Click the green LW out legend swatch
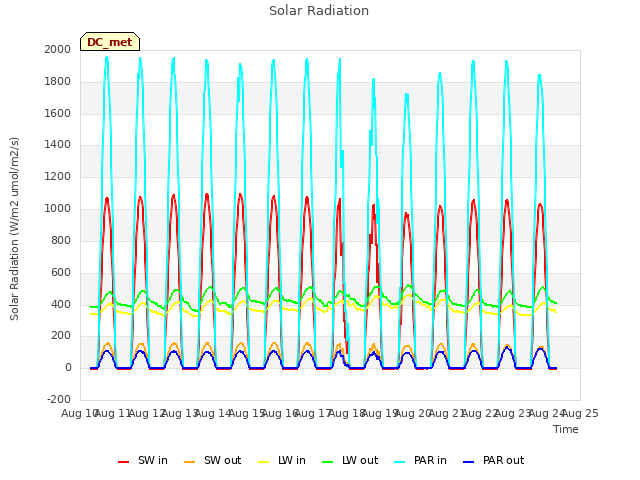 click(327, 462)
